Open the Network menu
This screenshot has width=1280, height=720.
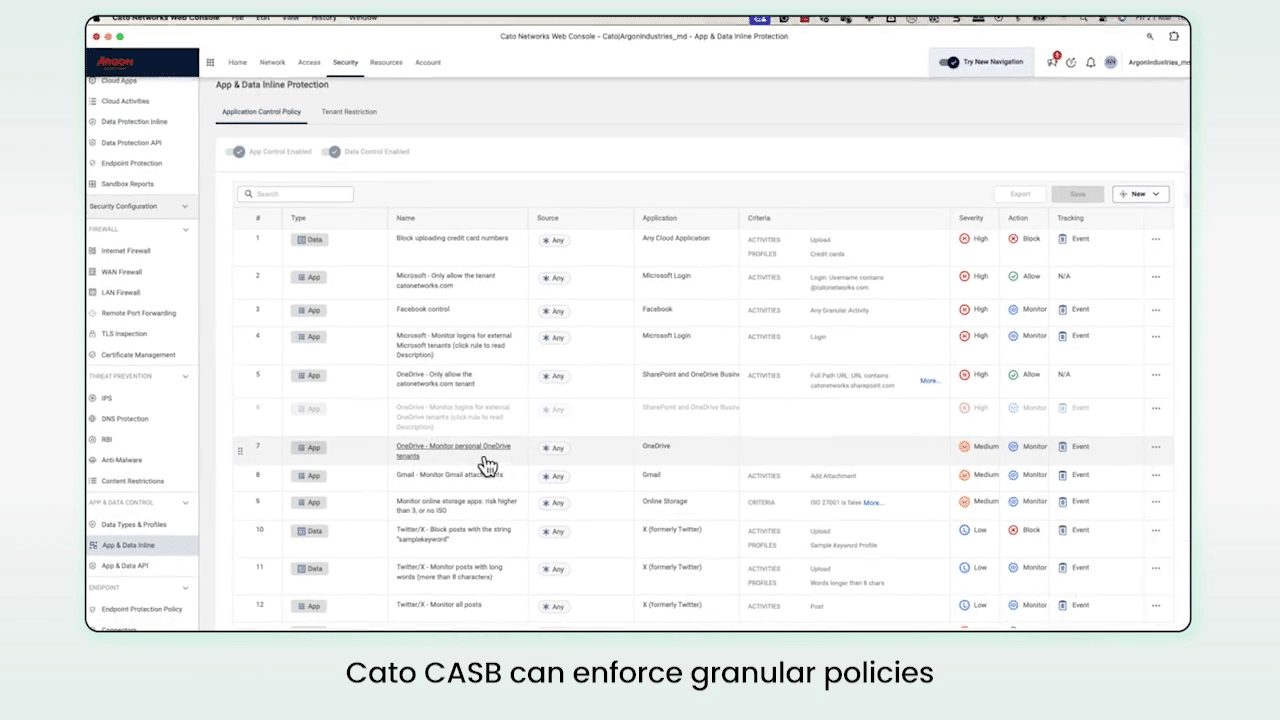(272, 62)
